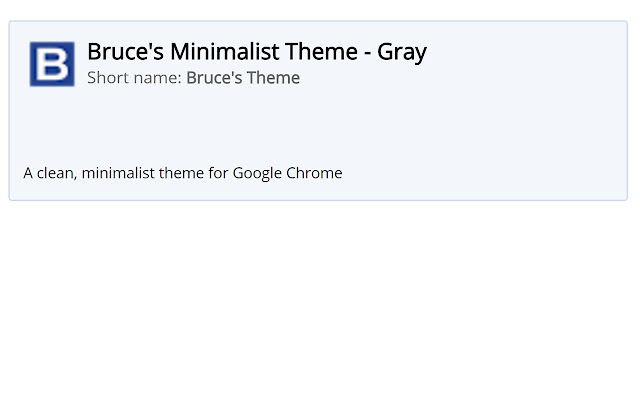Click the word "Theme" in the bold short name

click(274, 78)
